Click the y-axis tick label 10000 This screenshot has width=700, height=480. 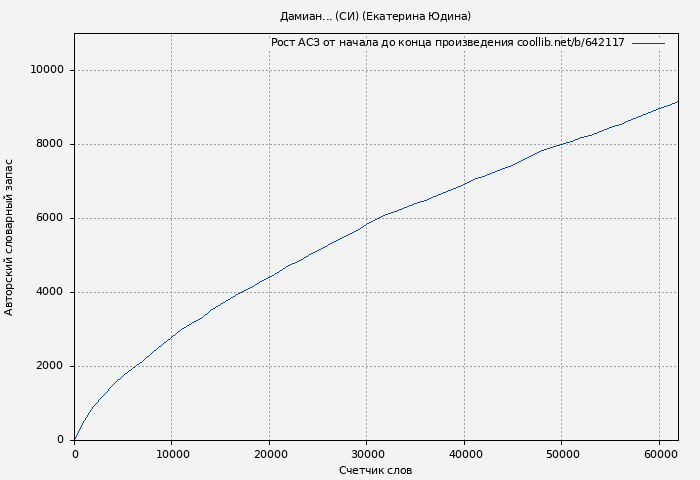(x=48, y=70)
